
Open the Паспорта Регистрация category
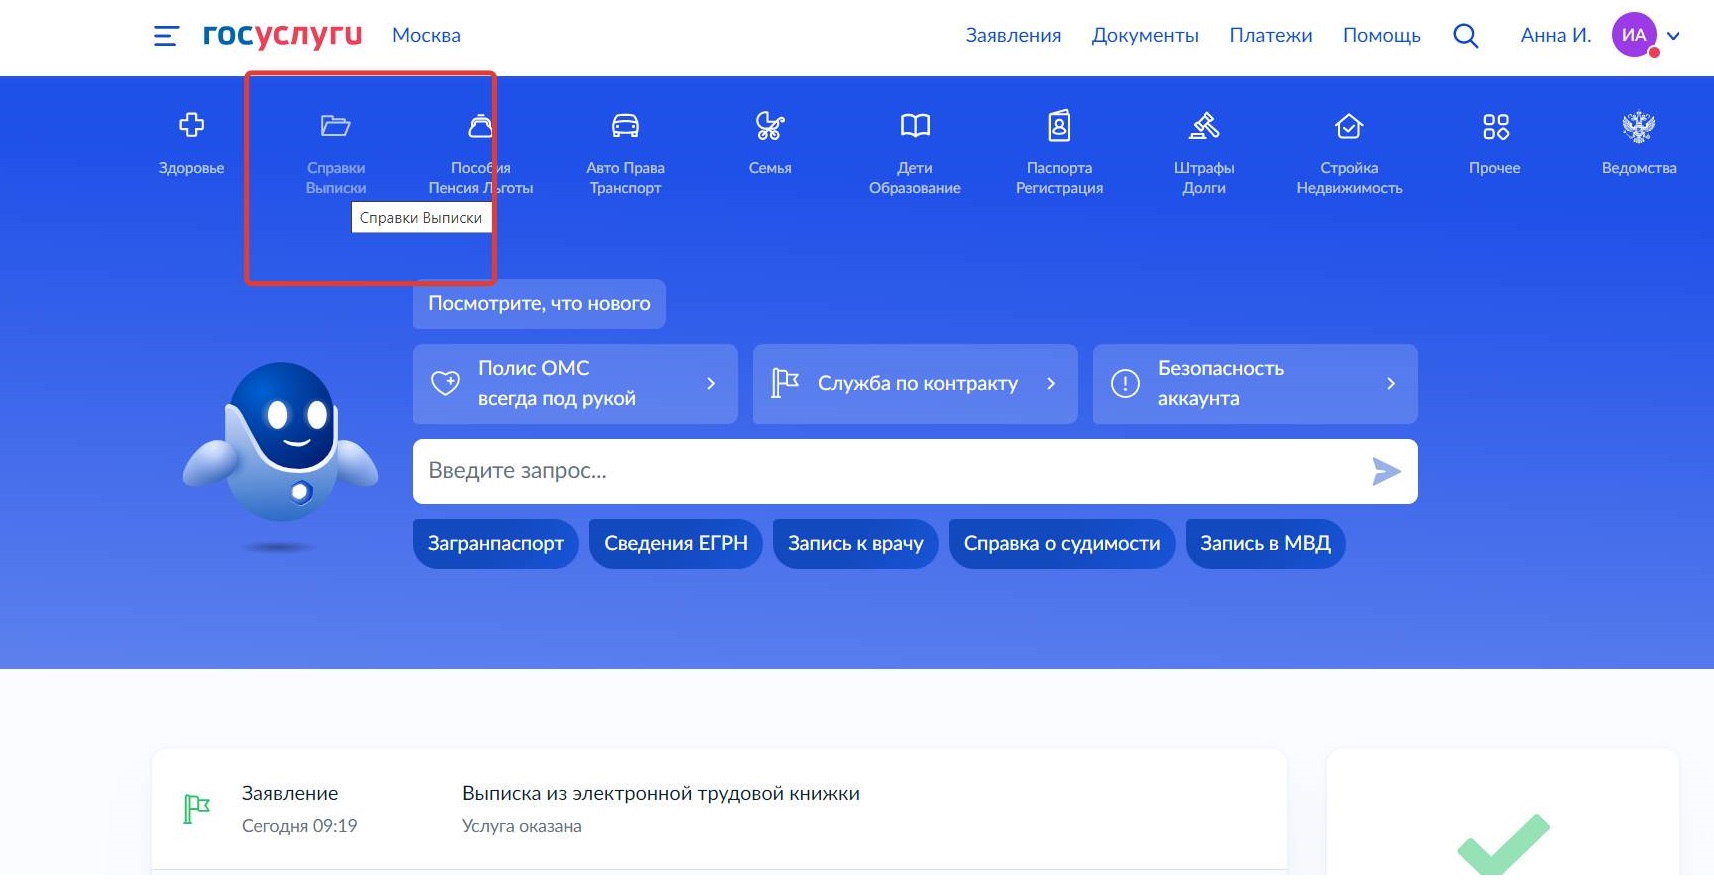1059,154
